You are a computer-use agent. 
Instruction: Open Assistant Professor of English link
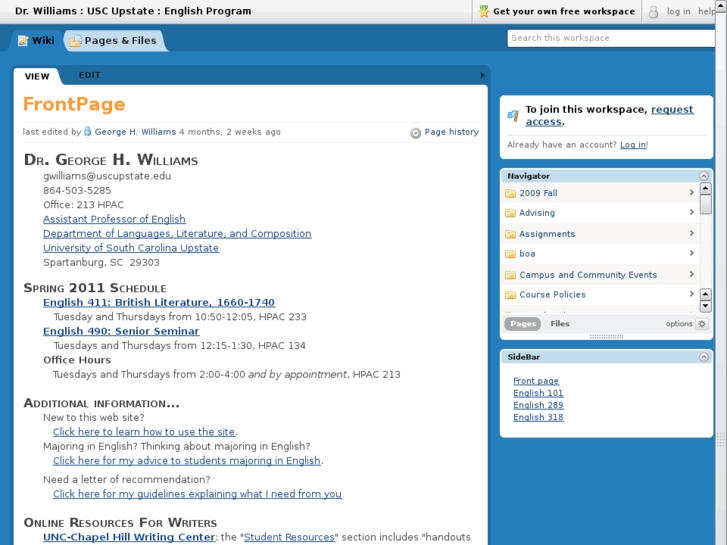114,219
